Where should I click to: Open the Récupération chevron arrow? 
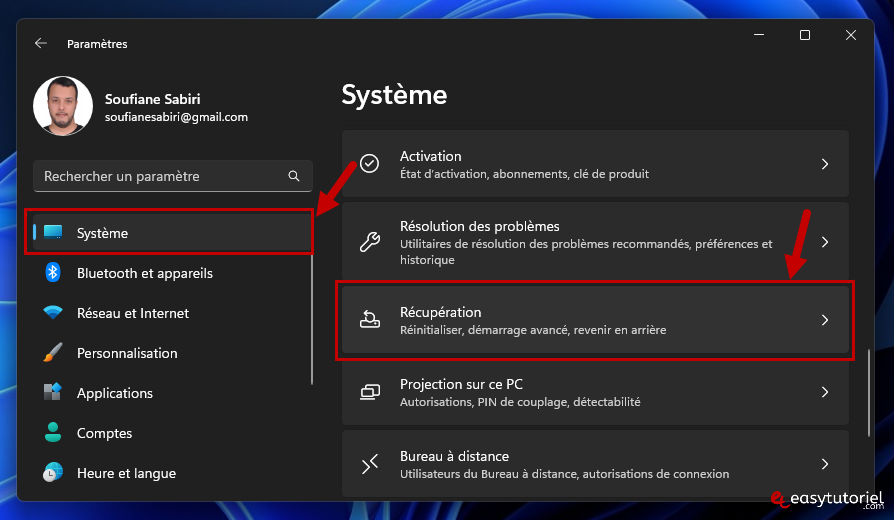[824, 320]
